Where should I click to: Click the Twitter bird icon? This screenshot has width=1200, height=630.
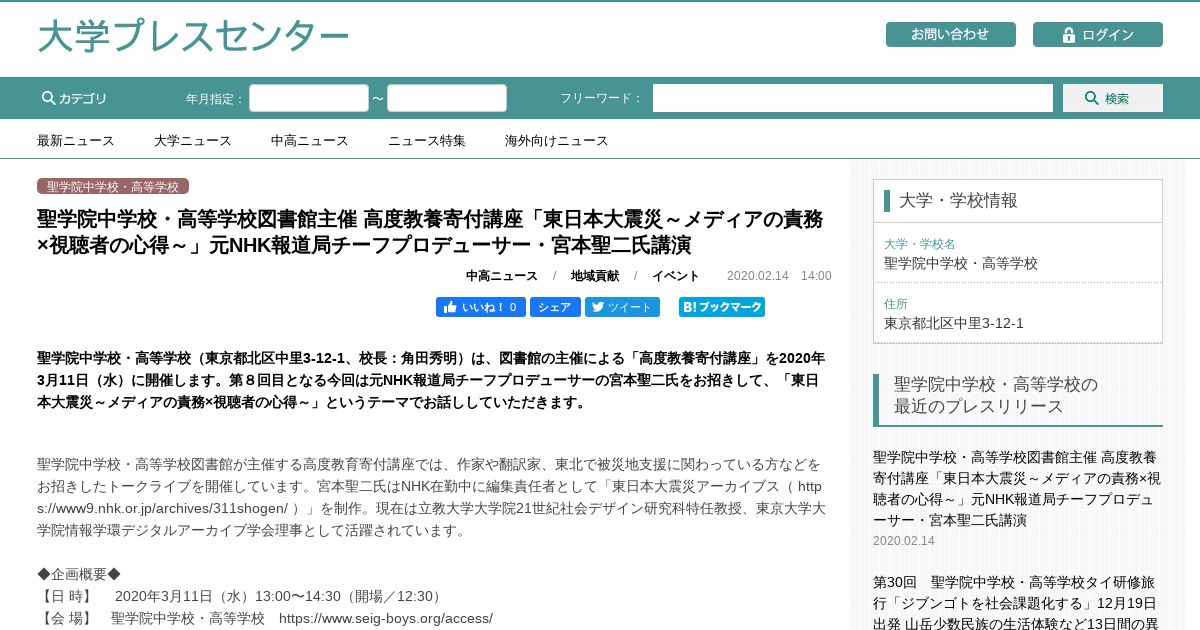[598, 307]
